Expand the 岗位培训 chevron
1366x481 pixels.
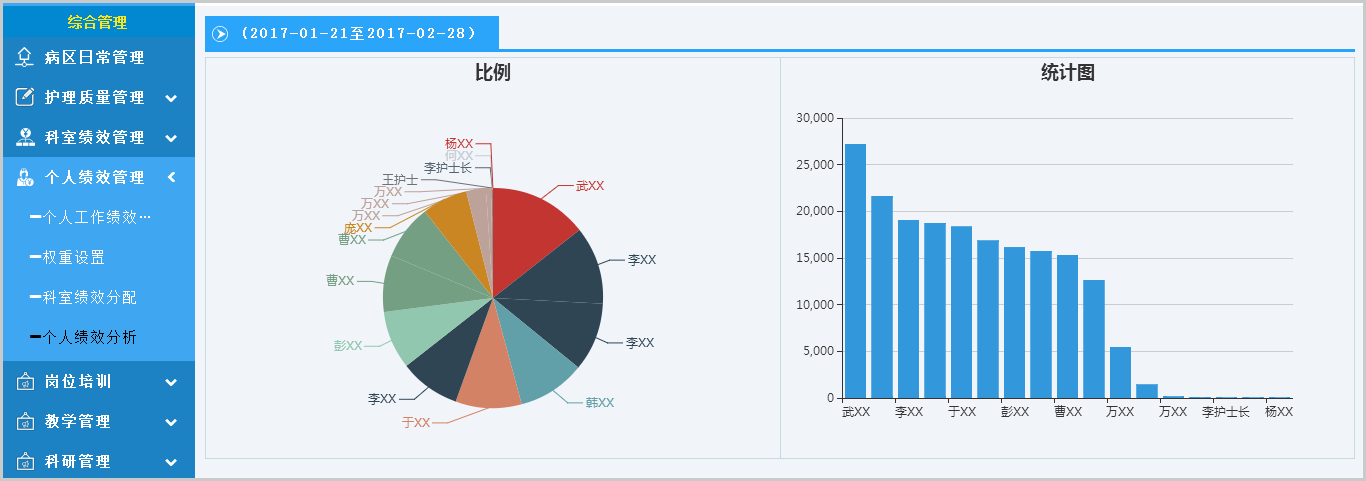coord(171,382)
